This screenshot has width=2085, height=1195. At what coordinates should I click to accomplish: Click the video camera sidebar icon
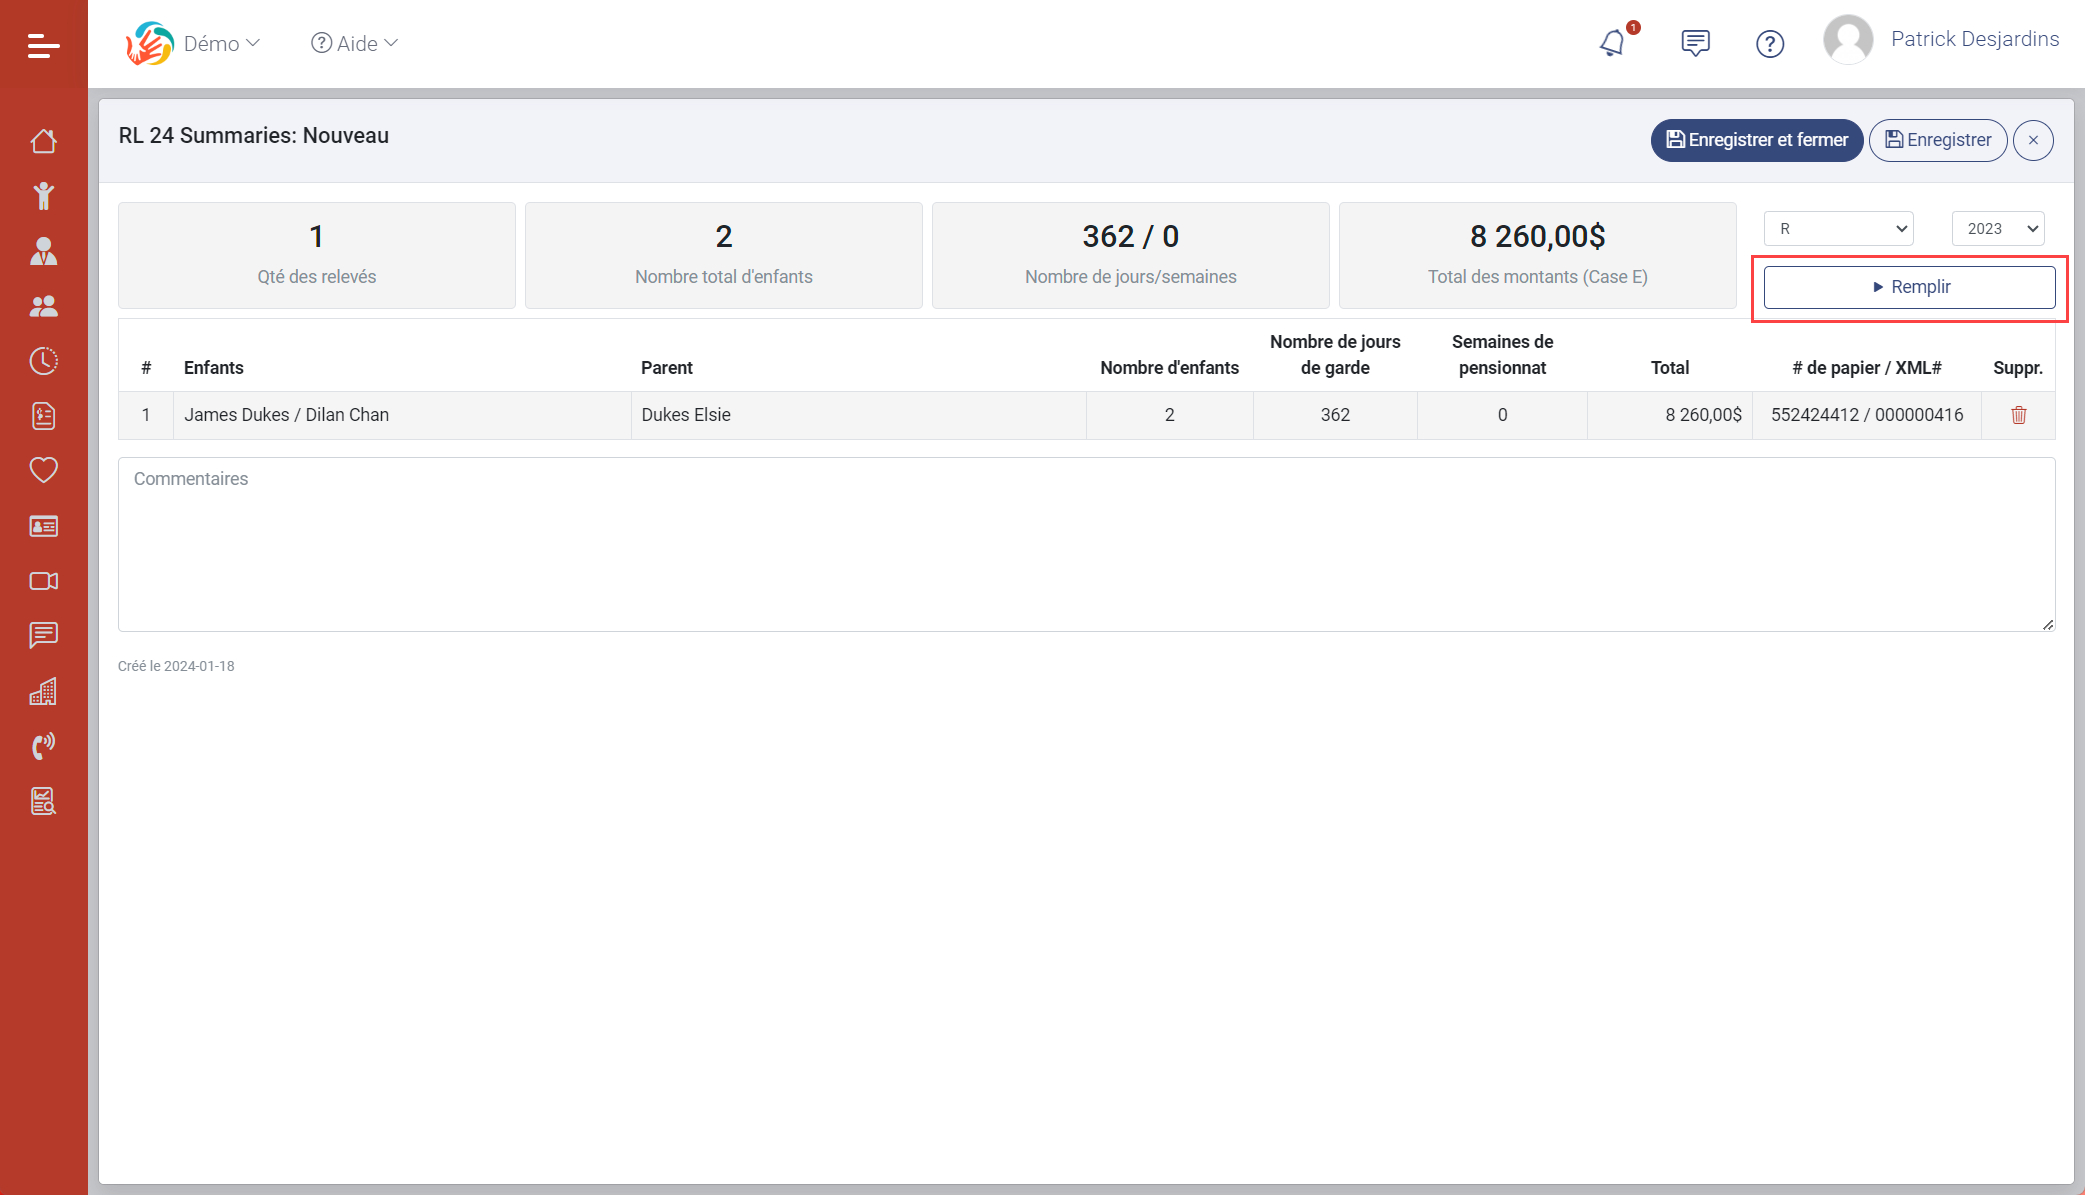point(43,581)
